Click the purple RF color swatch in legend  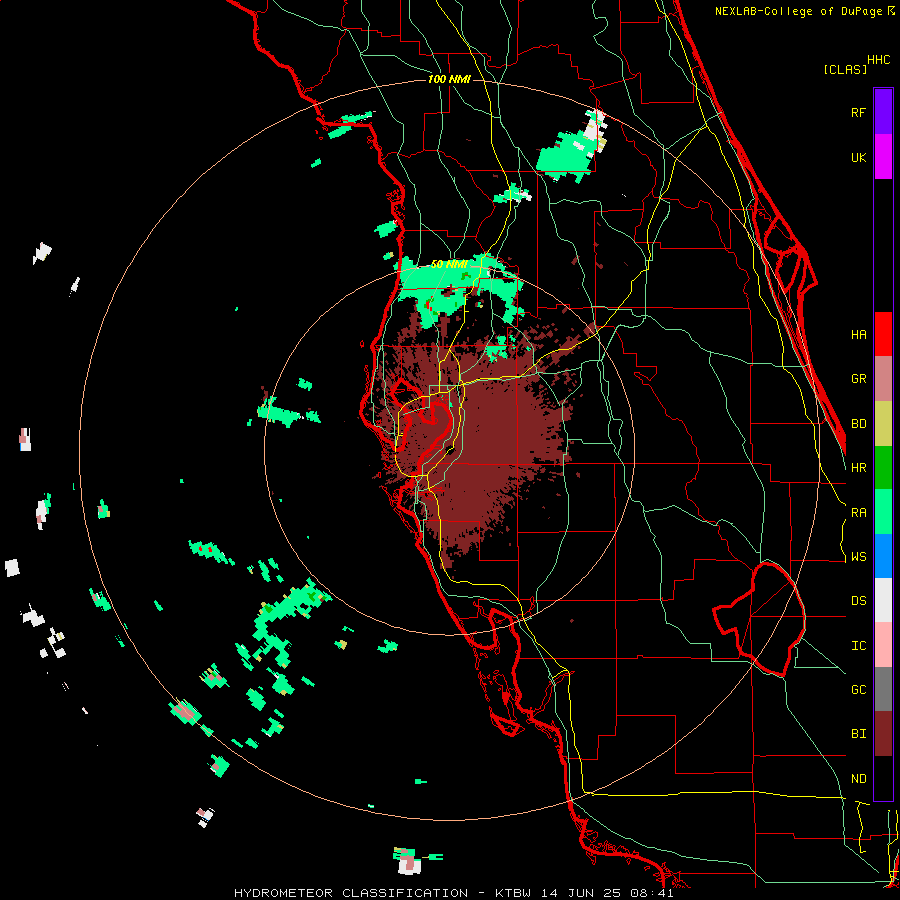[x=883, y=112]
